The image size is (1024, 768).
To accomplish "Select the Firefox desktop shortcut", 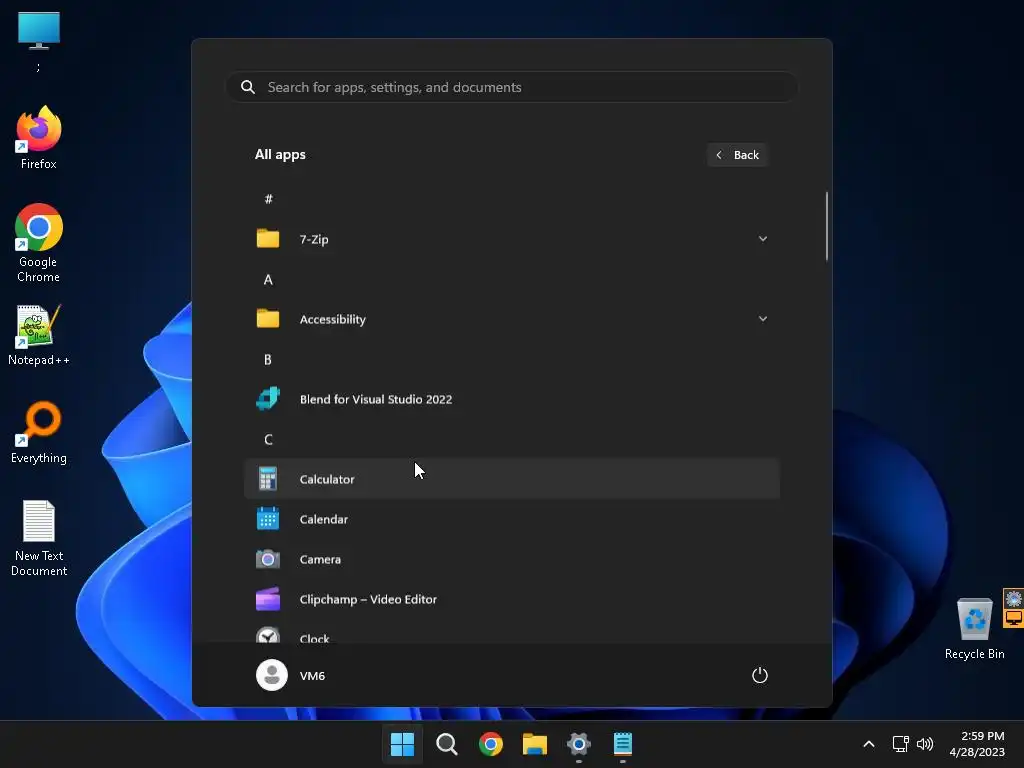I will [x=39, y=137].
